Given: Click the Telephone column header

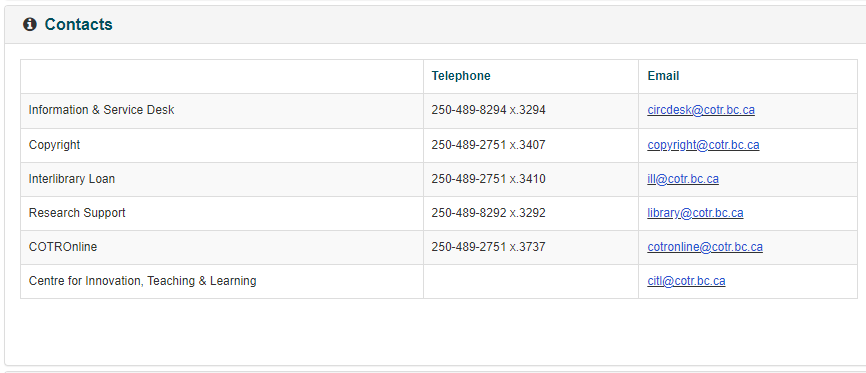Looking at the screenshot, I should (461, 76).
